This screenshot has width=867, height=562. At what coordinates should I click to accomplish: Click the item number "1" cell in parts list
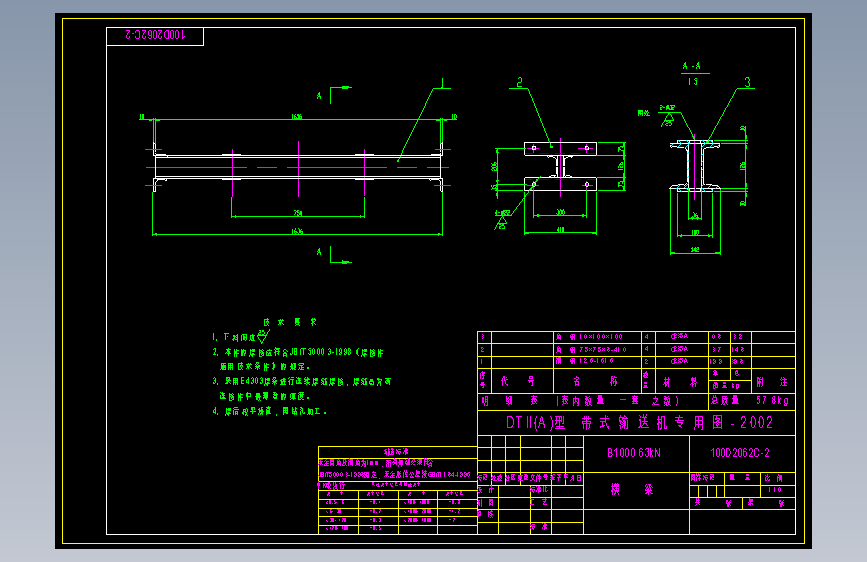482,361
